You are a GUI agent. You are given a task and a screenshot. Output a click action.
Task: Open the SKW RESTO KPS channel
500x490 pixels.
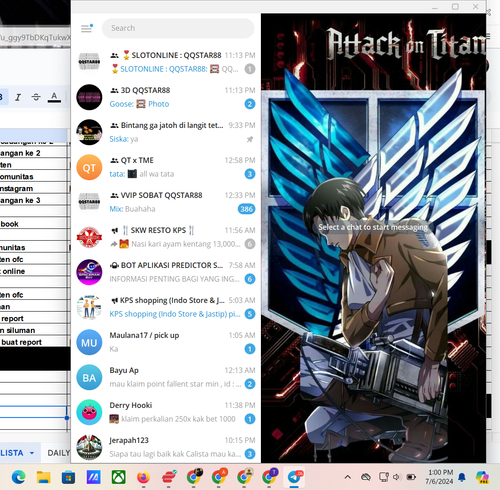(x=166, y=237)
